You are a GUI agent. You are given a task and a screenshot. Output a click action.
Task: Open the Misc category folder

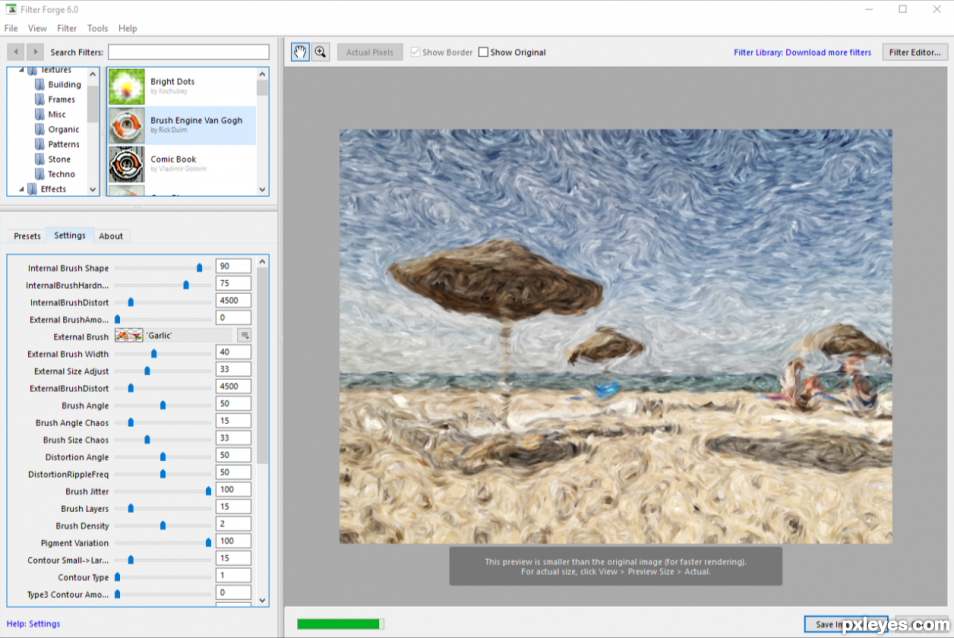click(50, 114)
